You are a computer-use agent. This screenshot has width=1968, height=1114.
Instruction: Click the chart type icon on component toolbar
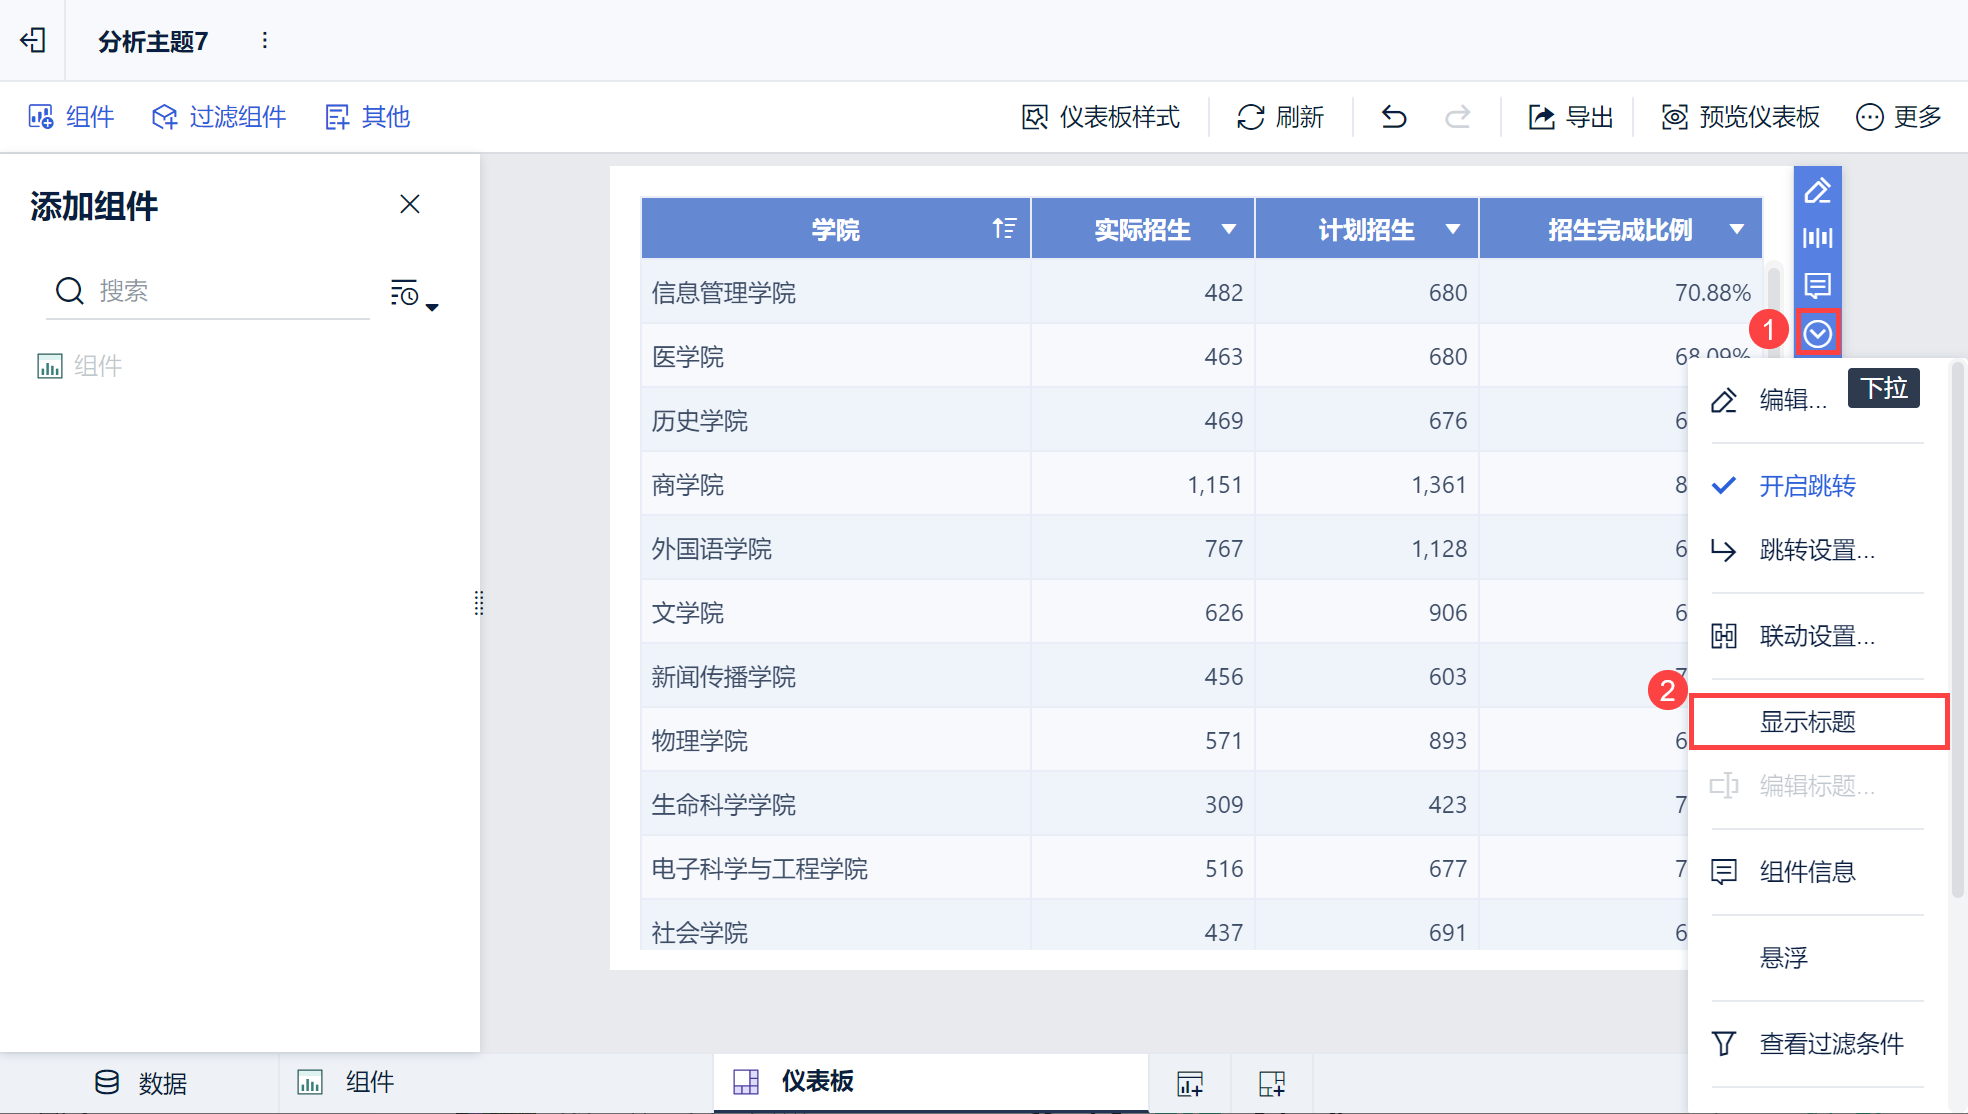click(1817, 238)
